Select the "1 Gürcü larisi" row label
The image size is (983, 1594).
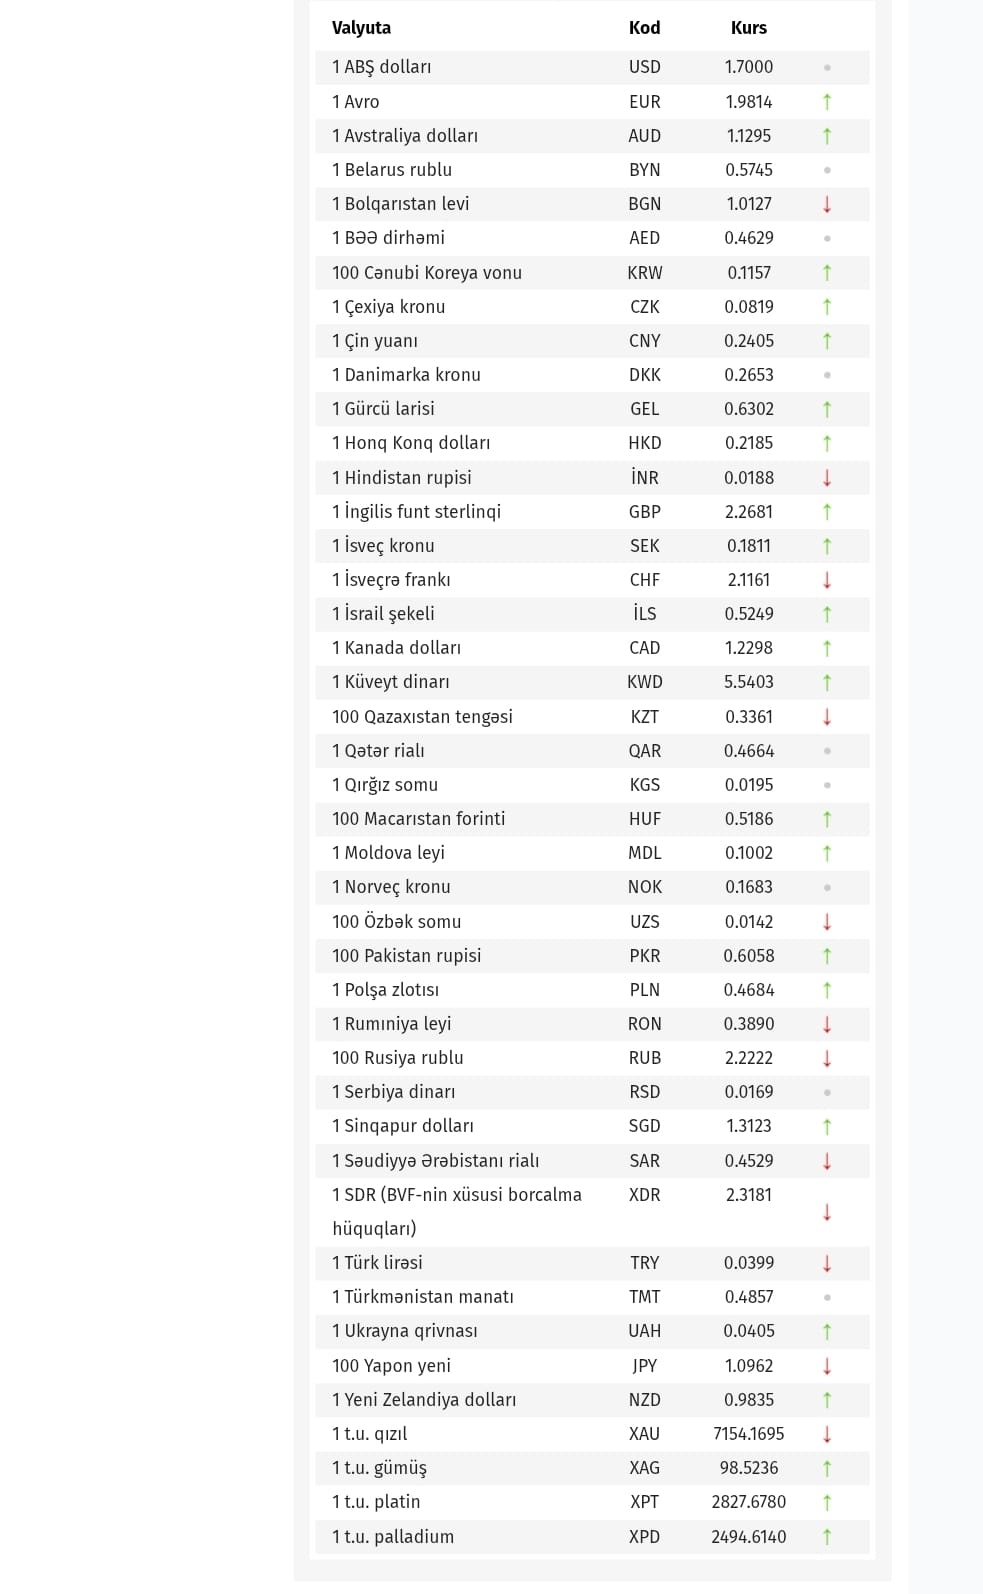pos(383,409)
